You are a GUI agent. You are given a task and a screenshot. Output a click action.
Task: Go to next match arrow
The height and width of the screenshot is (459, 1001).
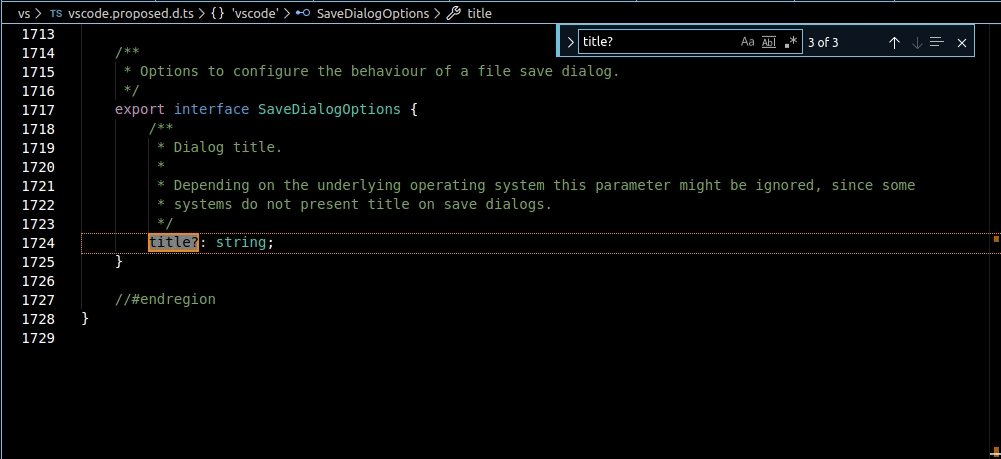point(917,43)
